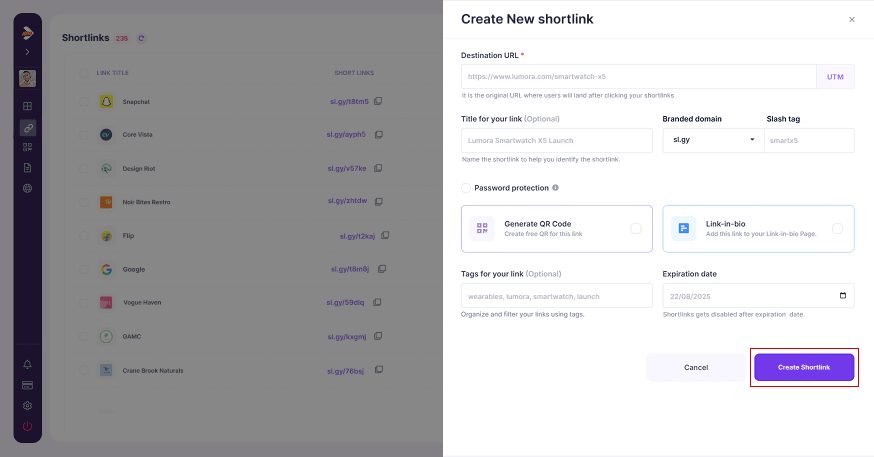Click the Generate QR Code icon
The width and height of the screenshot is (874, 457).
(482, 228)
